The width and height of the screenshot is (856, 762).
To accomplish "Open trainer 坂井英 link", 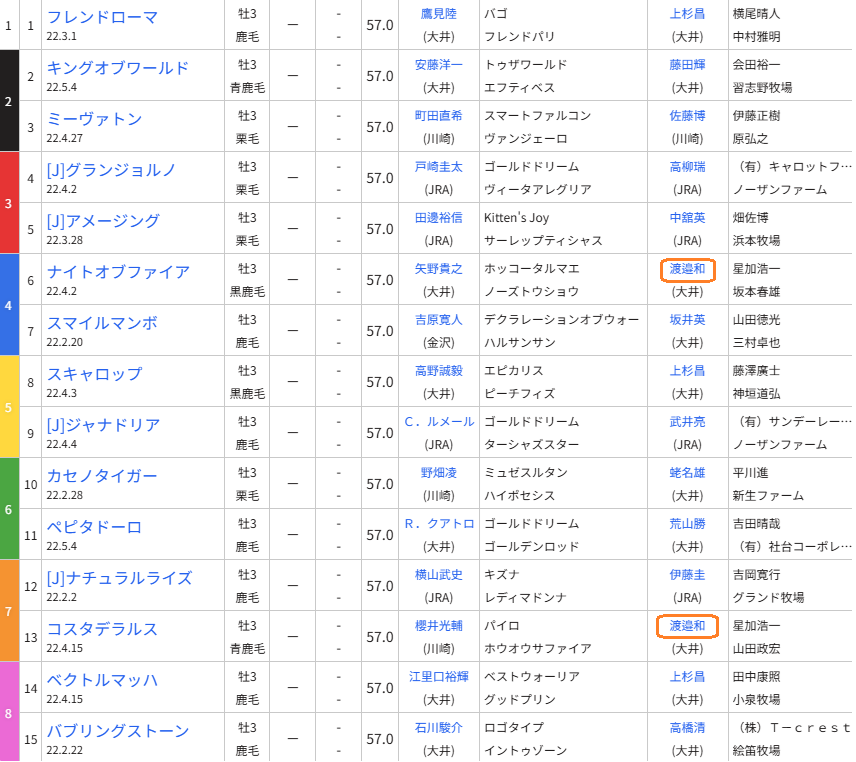I will [x=687, y=319].
